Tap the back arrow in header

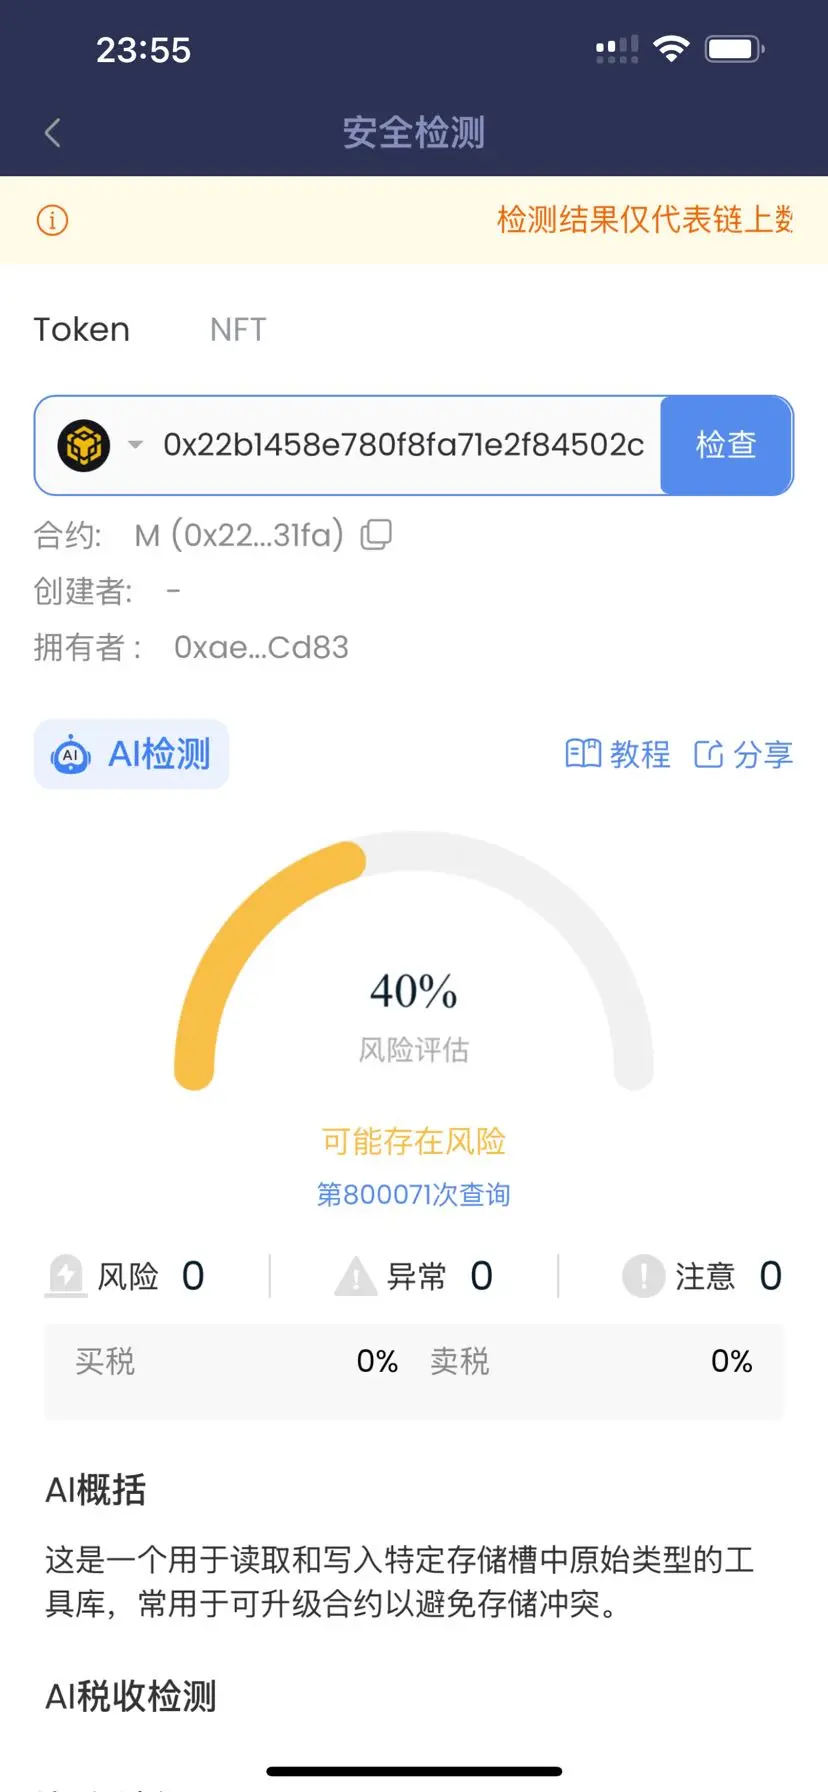click(53, 132)
